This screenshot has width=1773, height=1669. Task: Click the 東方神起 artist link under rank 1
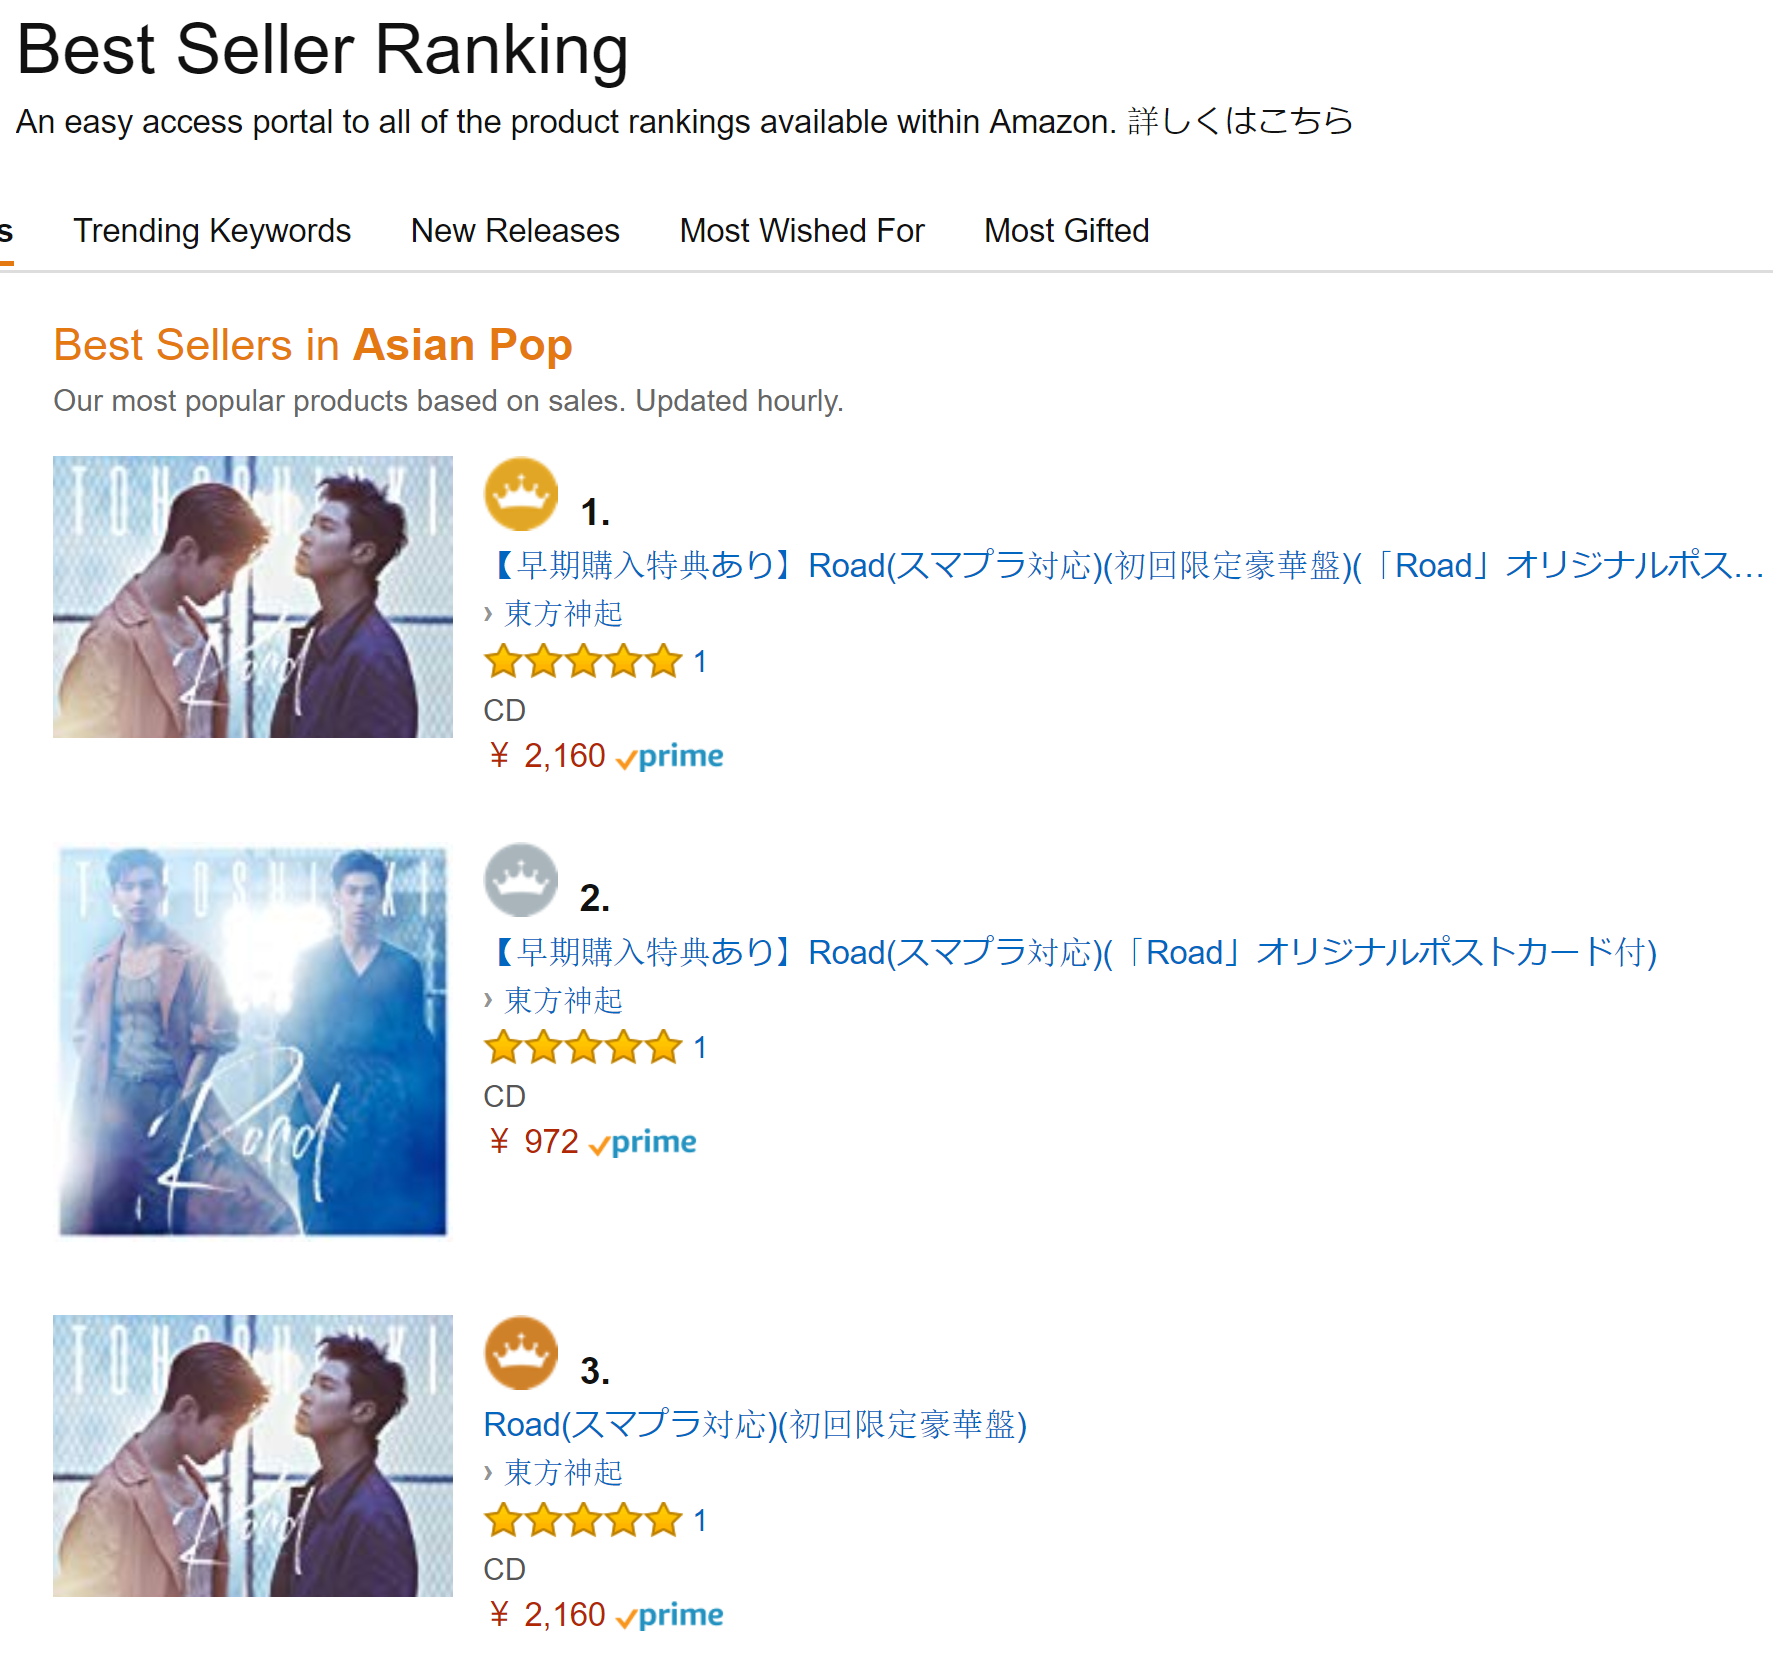click(x=563, y=614)
